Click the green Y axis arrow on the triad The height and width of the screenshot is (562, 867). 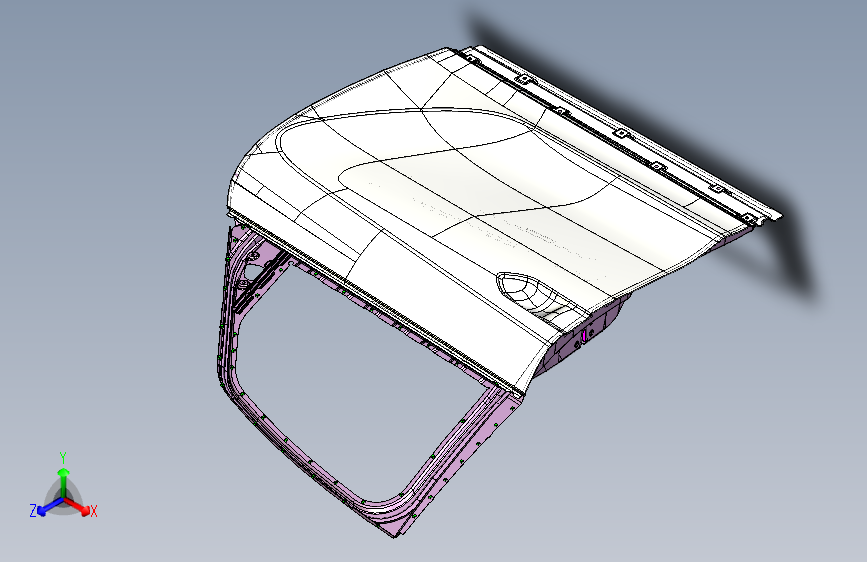(x=64, y=482)
